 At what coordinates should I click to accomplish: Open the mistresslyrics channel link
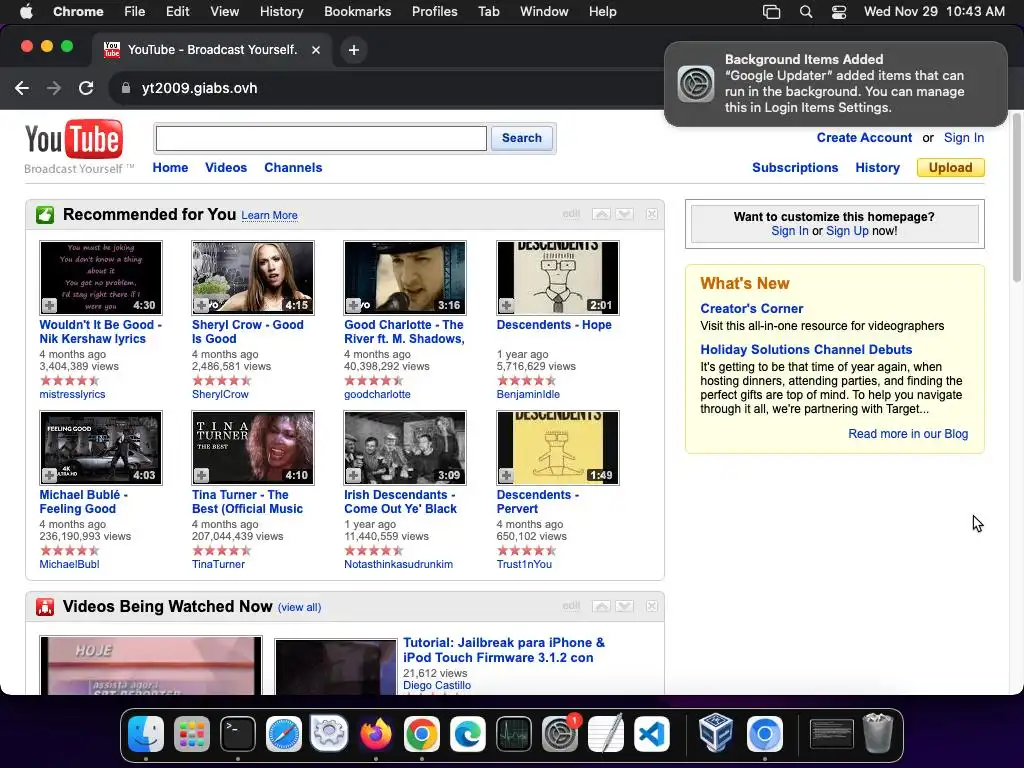pyautogui.click(x=72, y=394)
